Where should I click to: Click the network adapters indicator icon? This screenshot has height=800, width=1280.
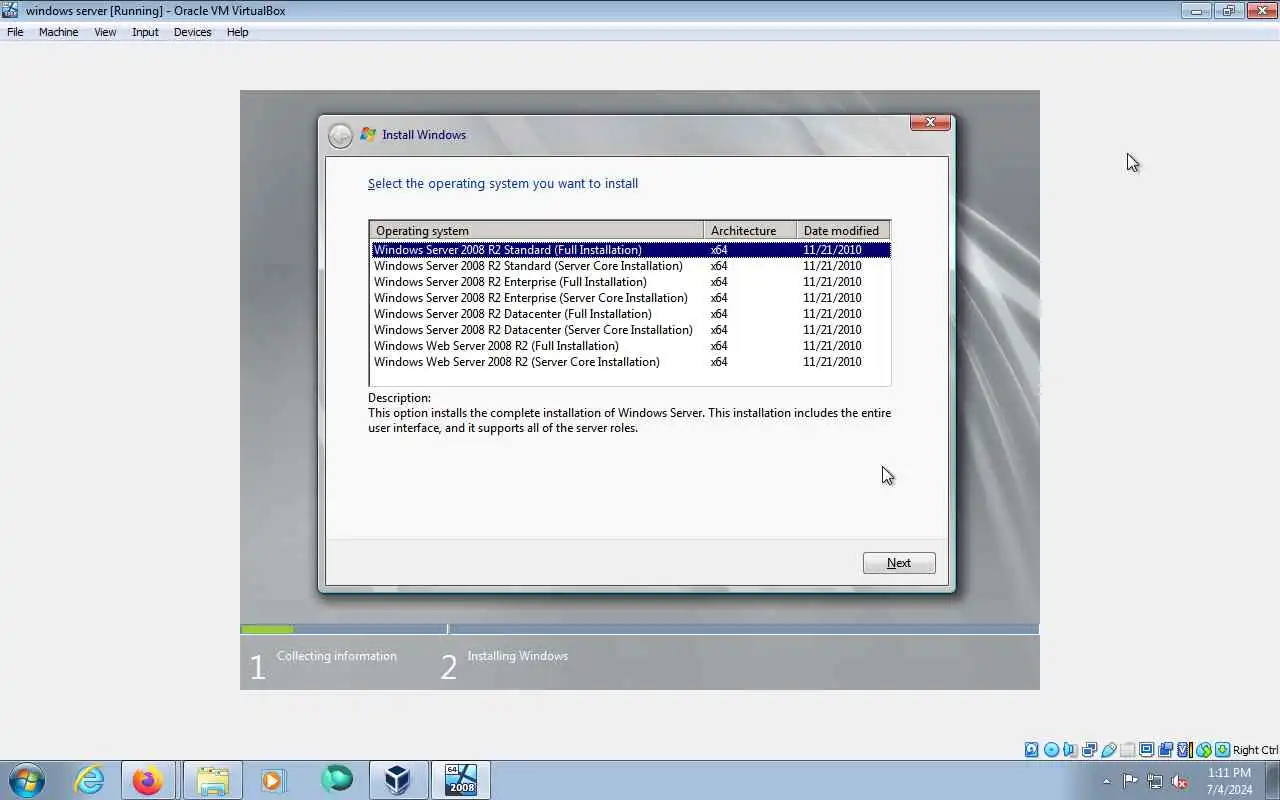point(1089,750)
